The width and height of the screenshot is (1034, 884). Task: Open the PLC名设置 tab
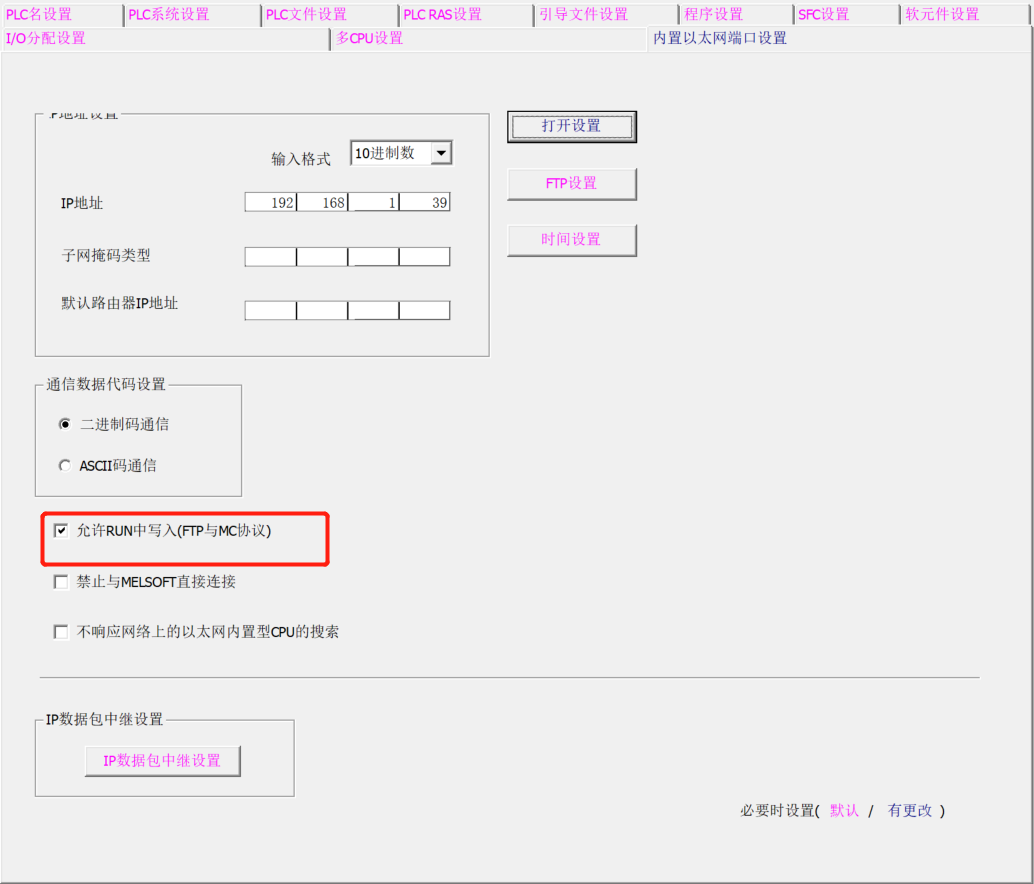pyautogui.click(x=40, y=14)
